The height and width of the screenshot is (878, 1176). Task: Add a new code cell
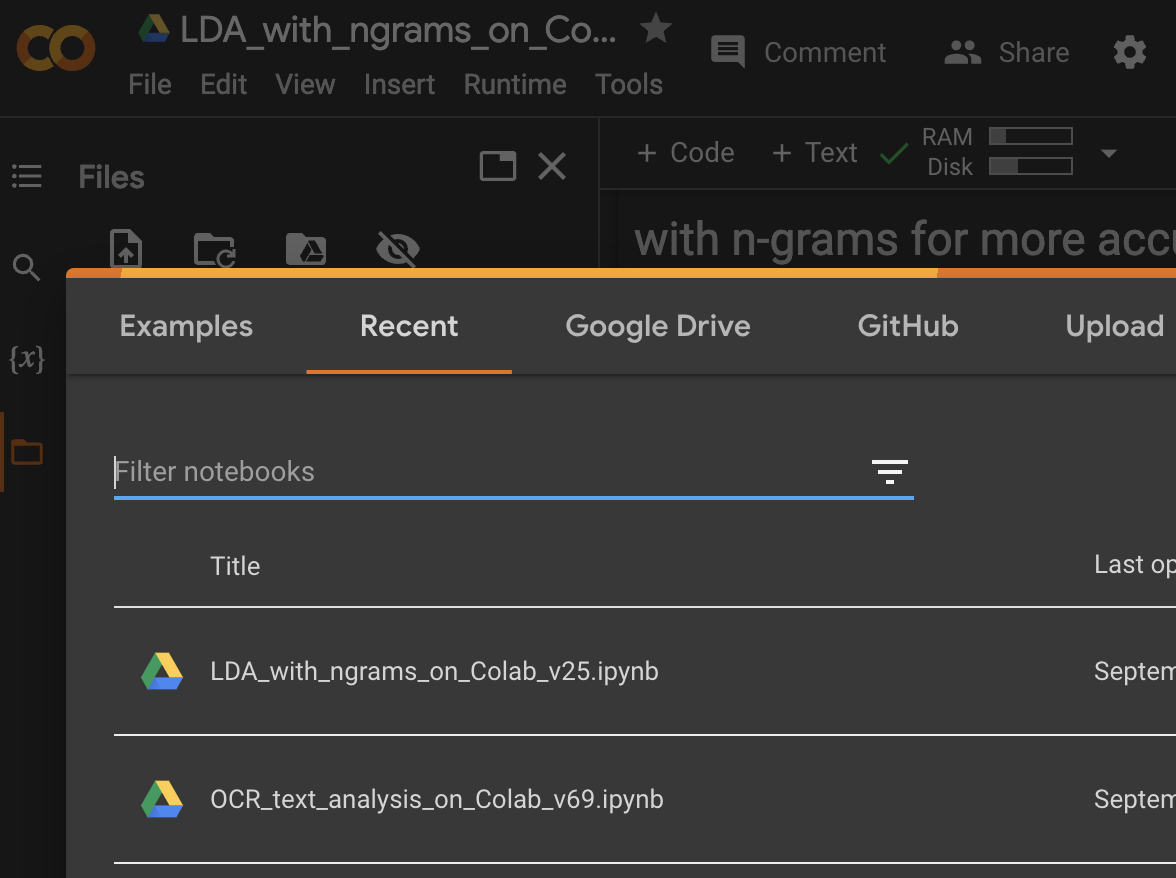[685, 152]
